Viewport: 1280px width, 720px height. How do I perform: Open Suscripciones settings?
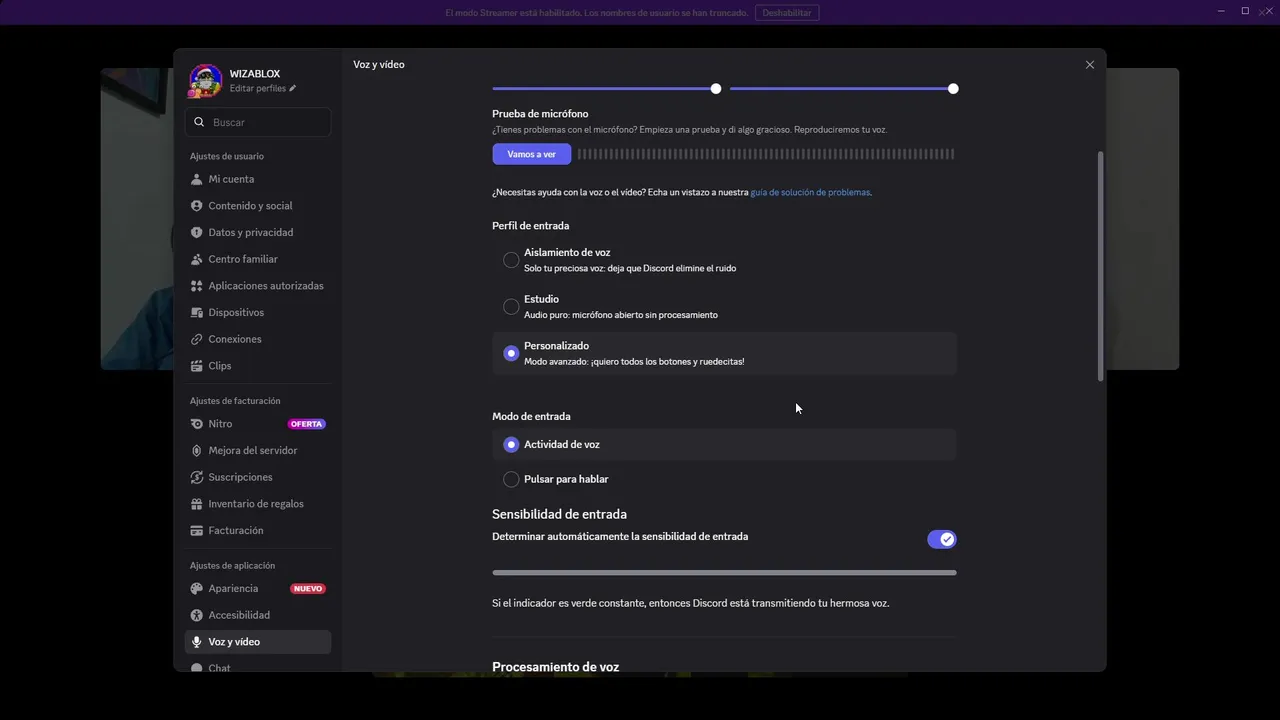point(258,477)
